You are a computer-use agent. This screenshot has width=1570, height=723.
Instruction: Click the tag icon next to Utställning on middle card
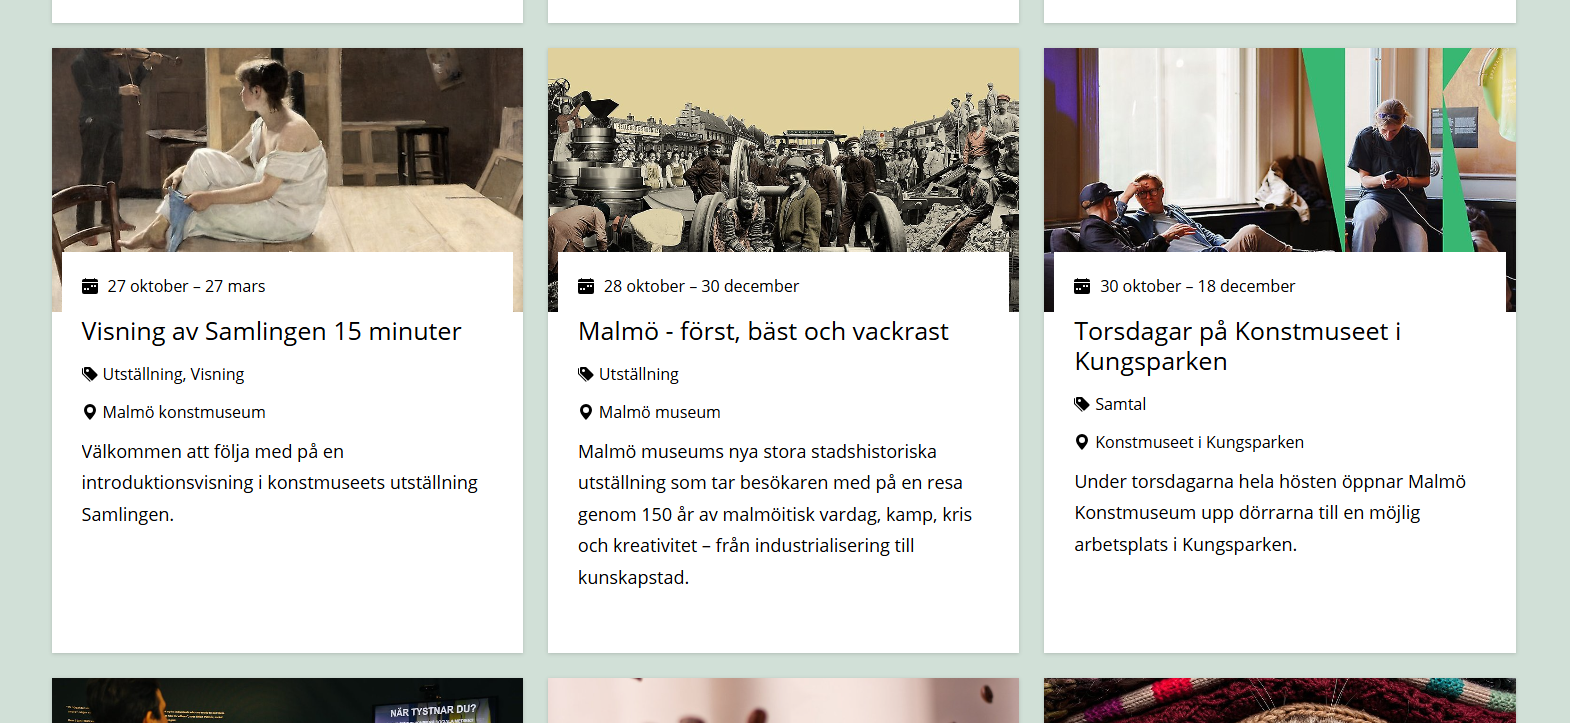(x=584, y=373)
